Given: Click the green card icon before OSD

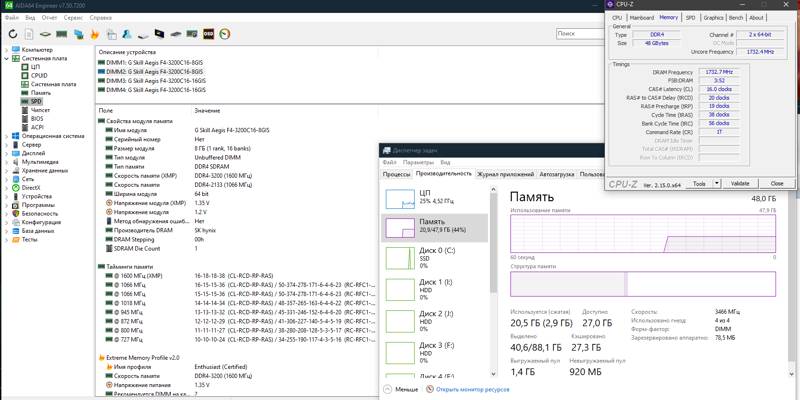Looking at the screenshot, I should (x=192, y=34).
